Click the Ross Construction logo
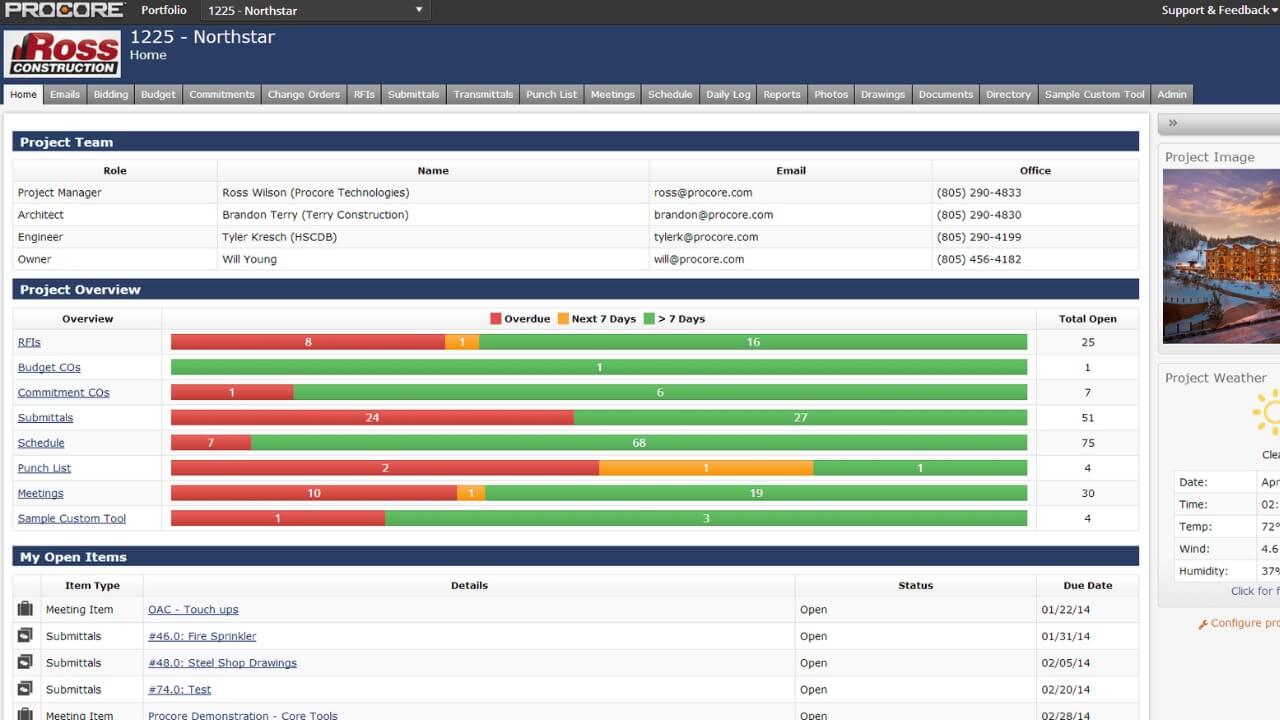Viewport: 1280px width, 720px height. (62, 55)
